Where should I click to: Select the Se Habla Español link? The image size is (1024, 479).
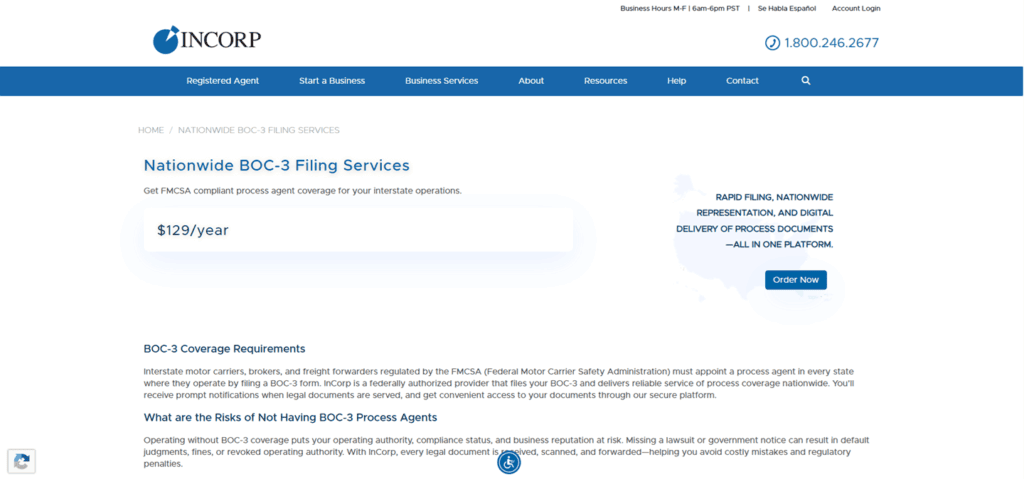[x=787, y=8]
